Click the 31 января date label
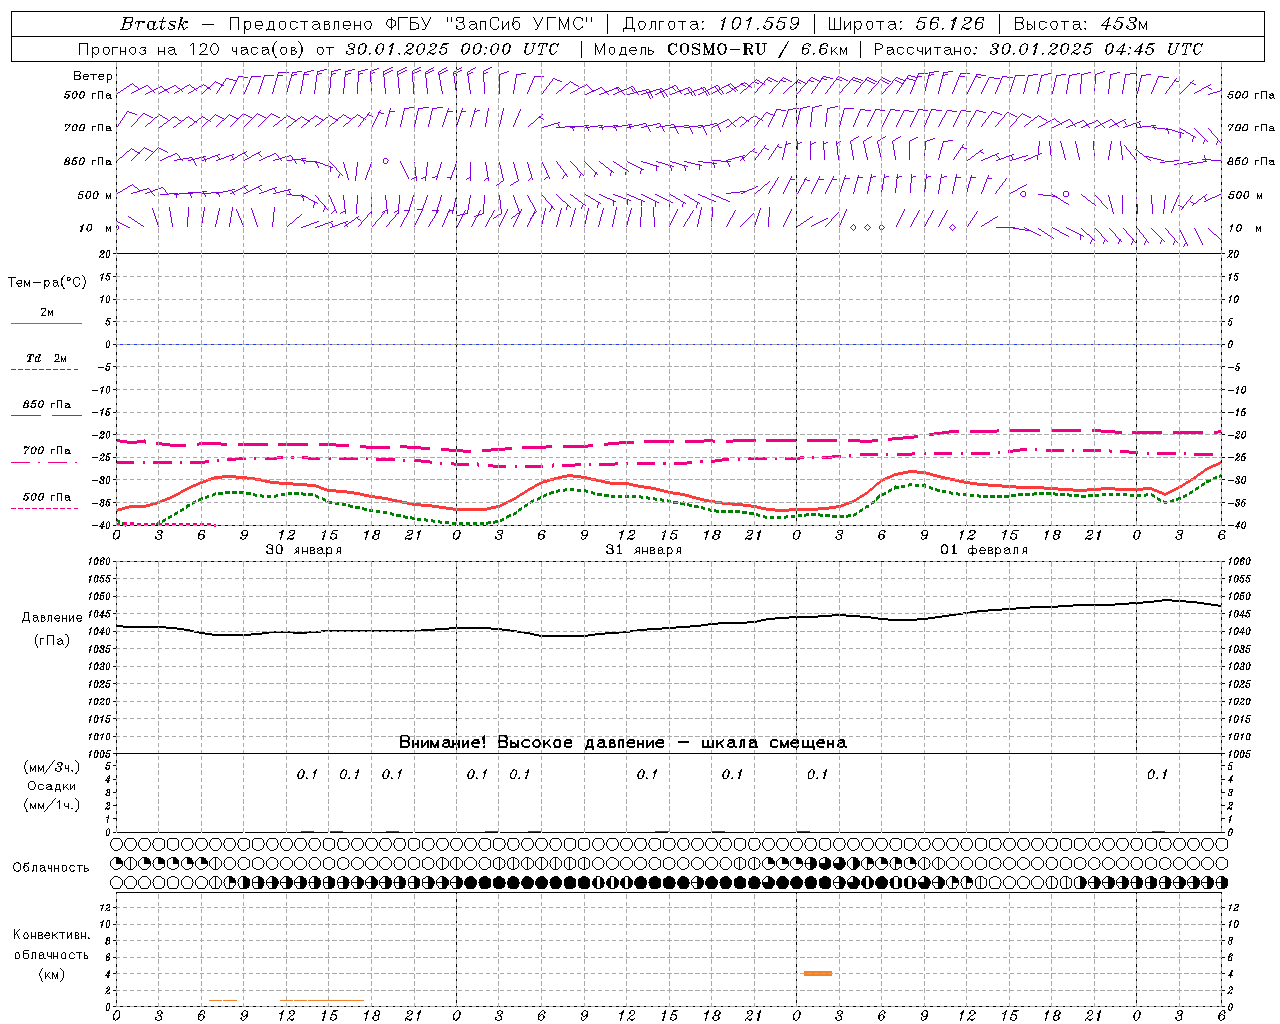This screenshot has width=1280, height=1024. (x=644, y=550)
